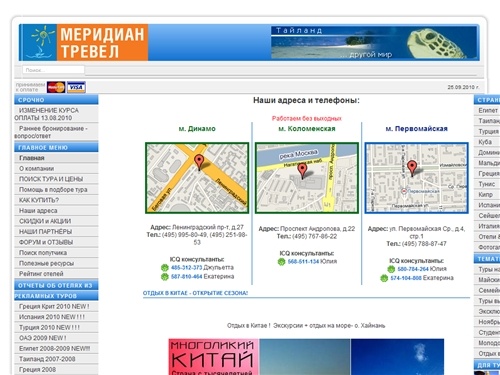Image resolution: width=500 pixels, height=375 pixels.
Task: Open Тунис in the countries sidebar
Action: click(487, 184)
